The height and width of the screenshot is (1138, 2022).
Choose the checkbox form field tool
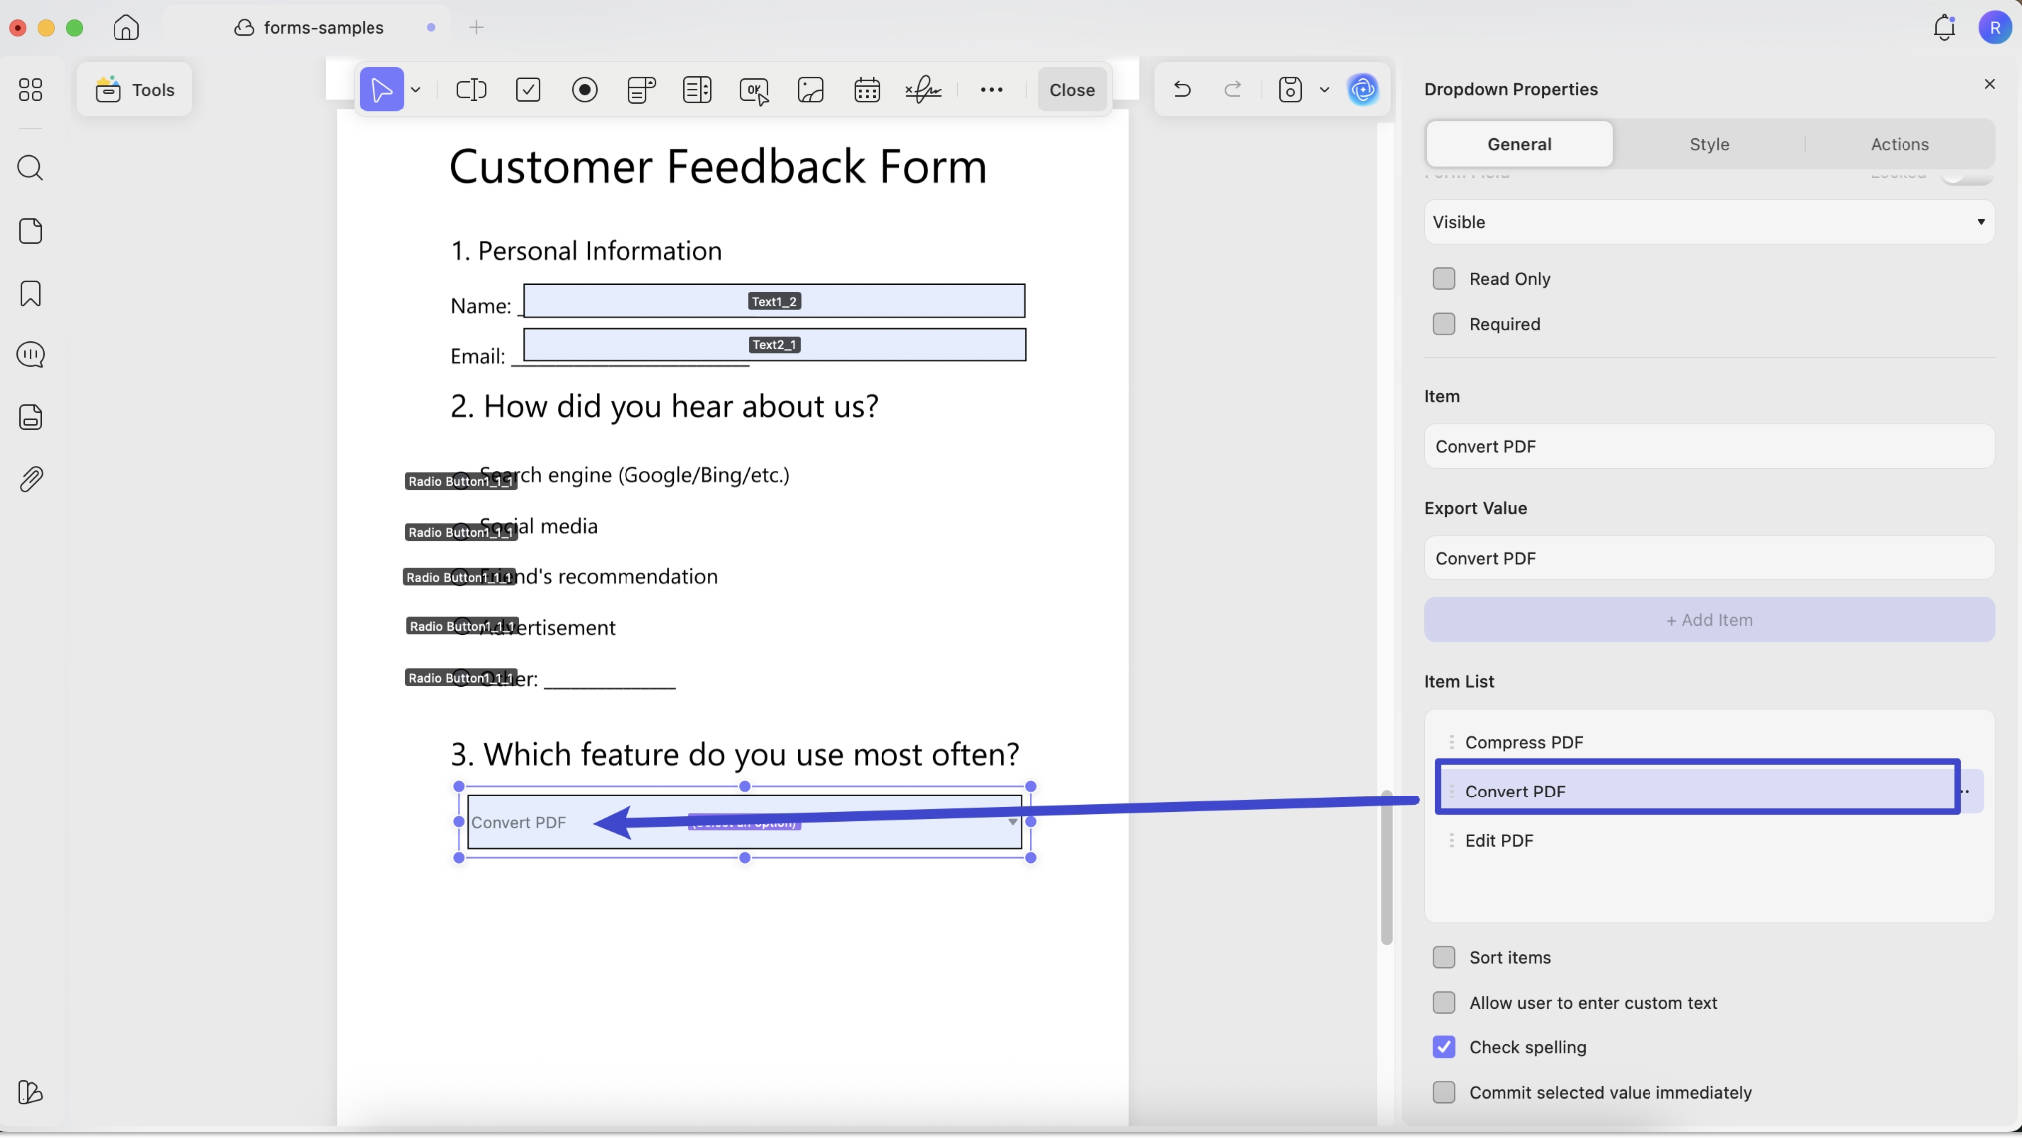(x=528, y=90)
